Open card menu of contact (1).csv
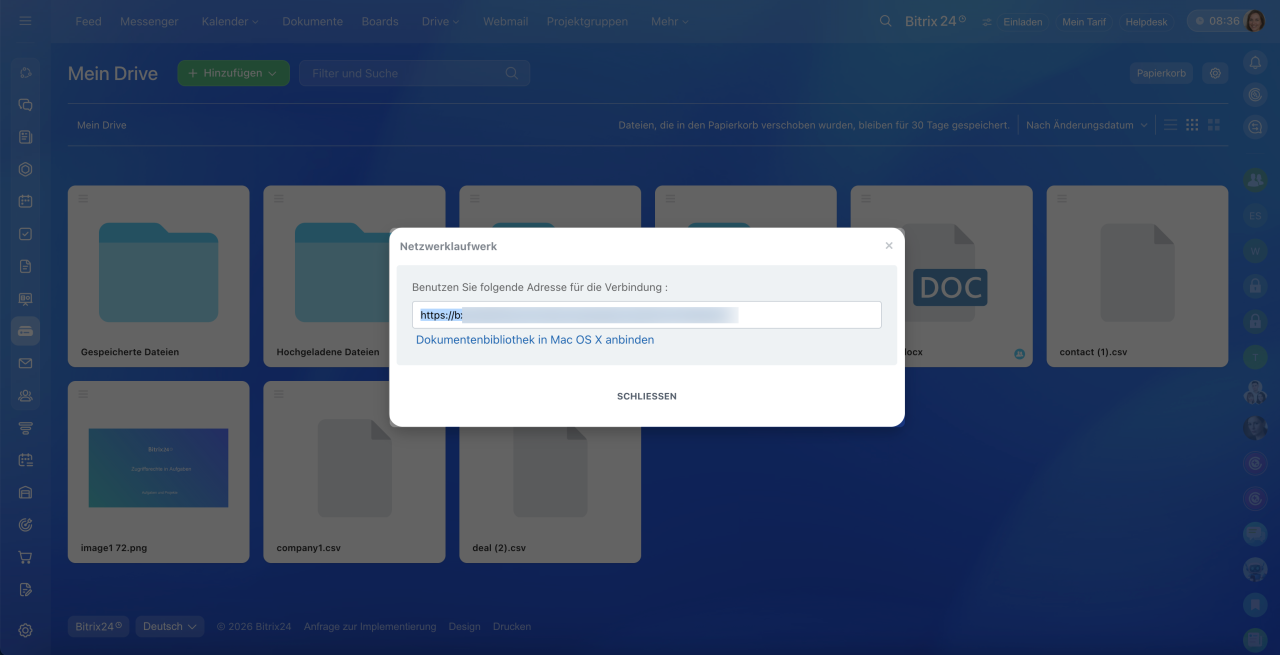The height and width of the screenshot is (655, 1280). pyautogui.click(x=1062, y=199)
